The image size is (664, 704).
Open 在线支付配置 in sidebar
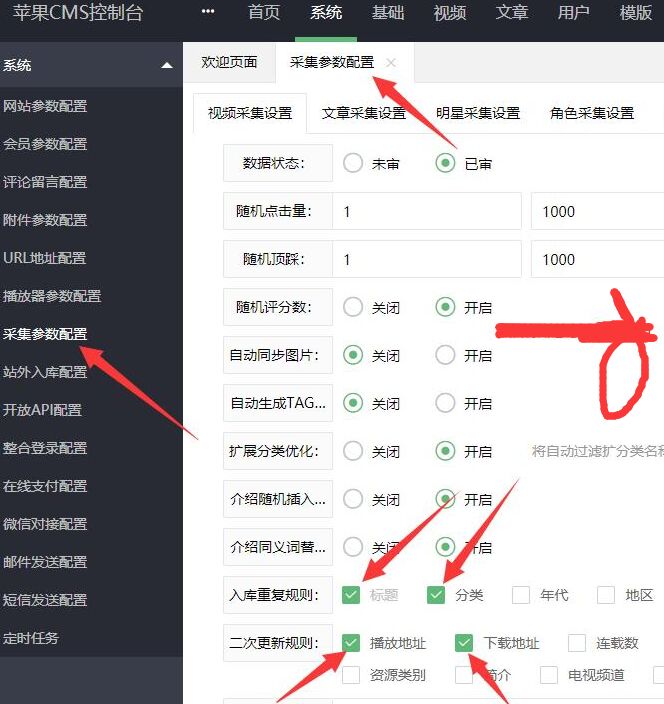click(x=45, y=486)
